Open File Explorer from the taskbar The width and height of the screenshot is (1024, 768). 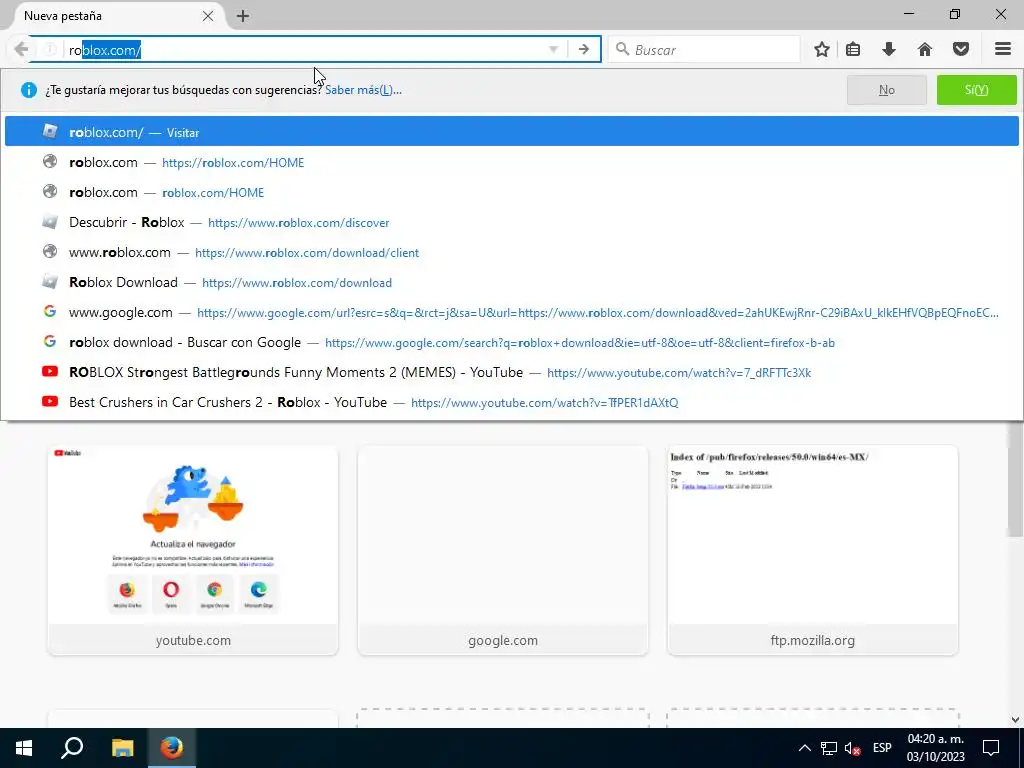pyautogui.click(x=122, y=748)
